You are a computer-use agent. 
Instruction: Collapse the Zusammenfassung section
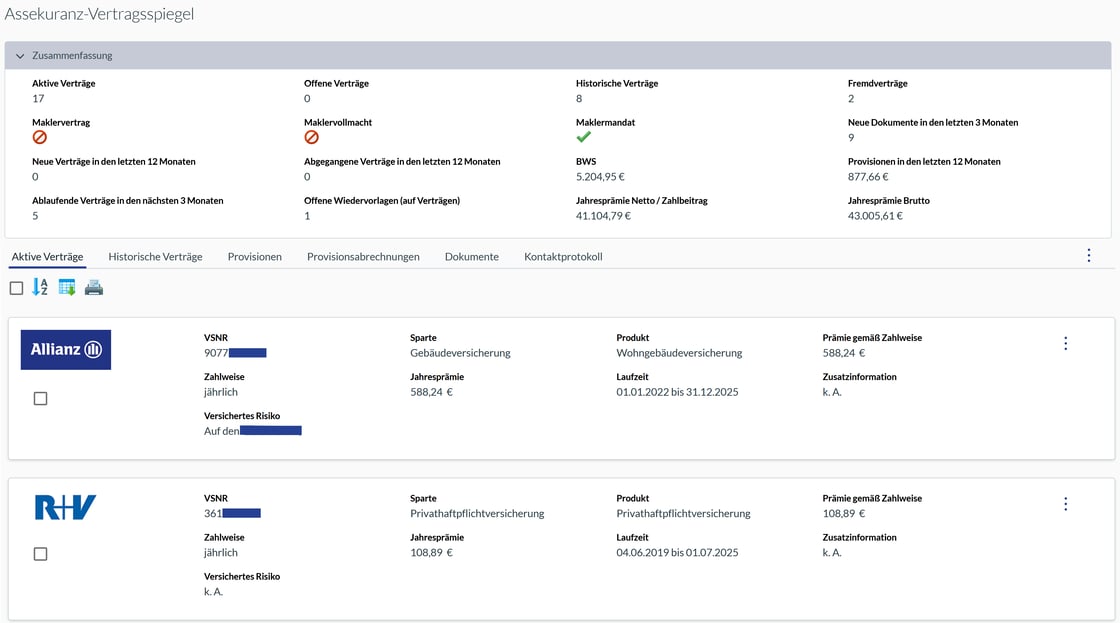point(20,56)
